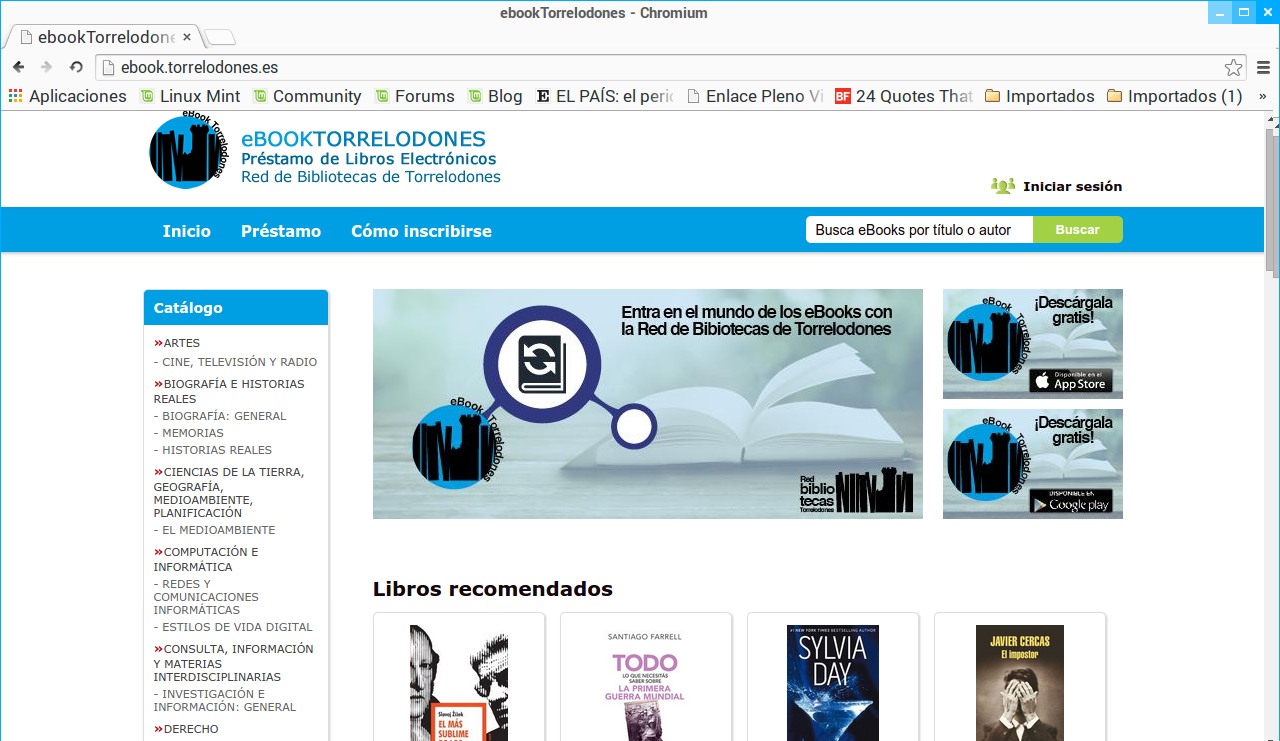This screenshot has width=1280, height=741.
Task: Click the Catálogo panel header
Action: pyautogui.click(x=236, y=308)
